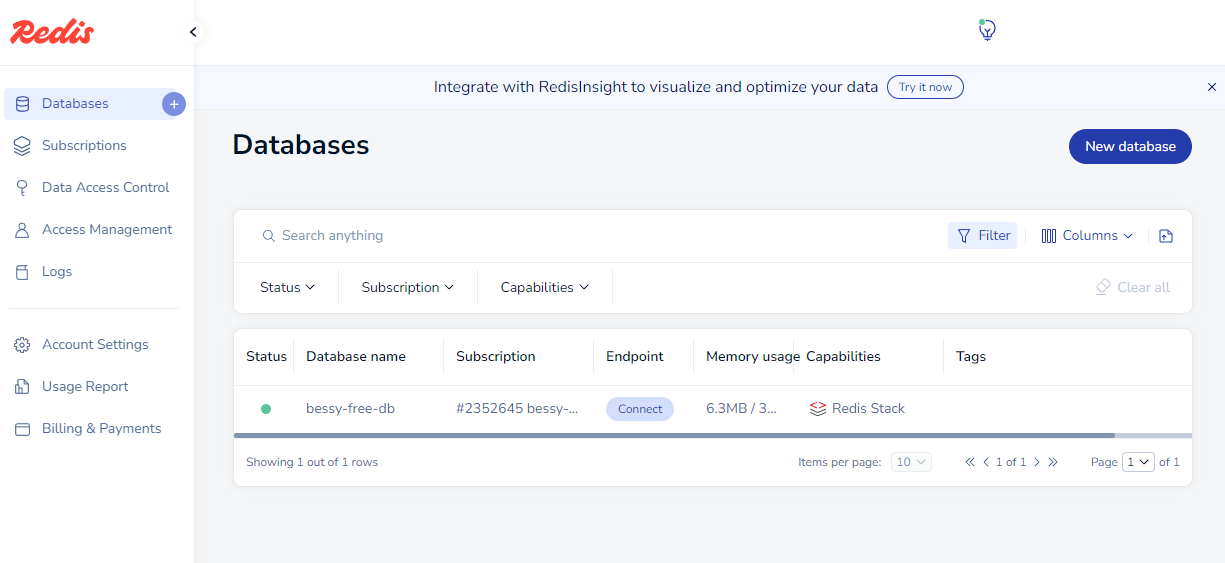Image resolution: width=1225 pixels, height=563 pixels.
Task: Click the Redis Stack capability icon
Action: point(818,408)
